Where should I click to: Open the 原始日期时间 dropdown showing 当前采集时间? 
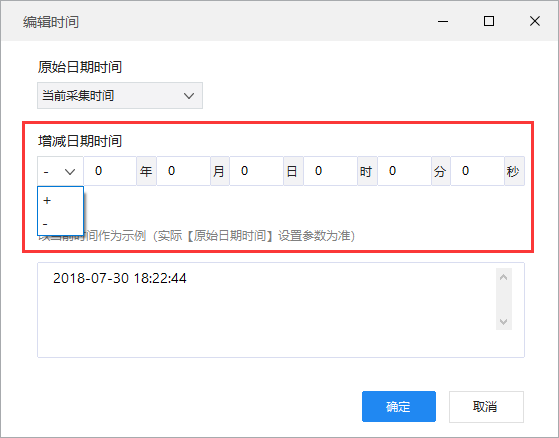tap(120, 96)
